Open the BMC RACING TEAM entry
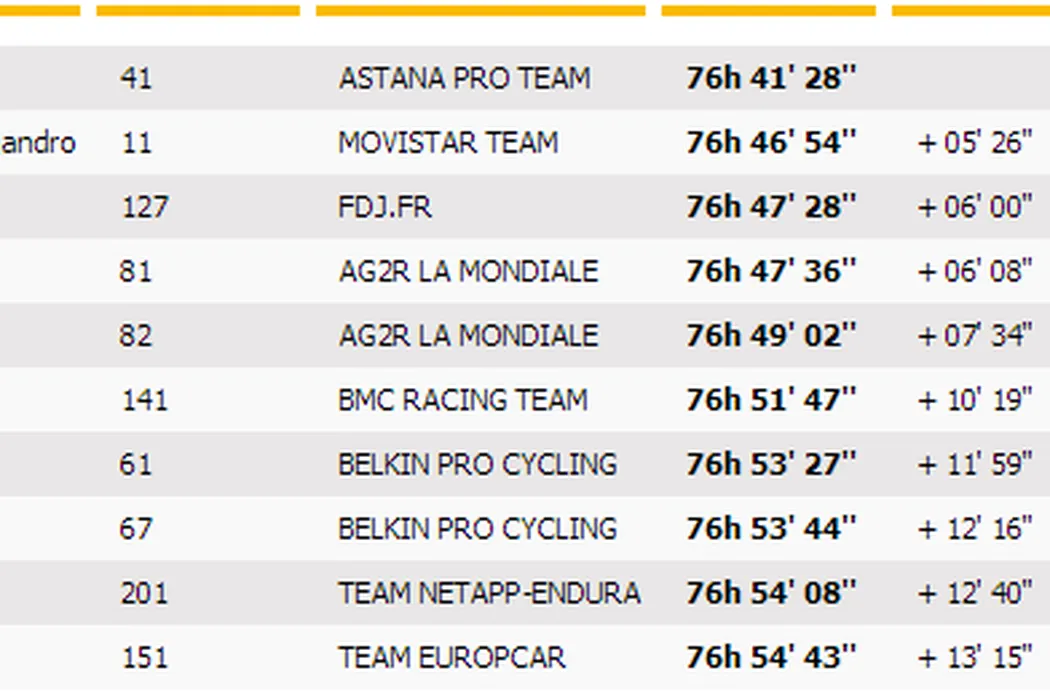1050x700 pixels. 462,400
